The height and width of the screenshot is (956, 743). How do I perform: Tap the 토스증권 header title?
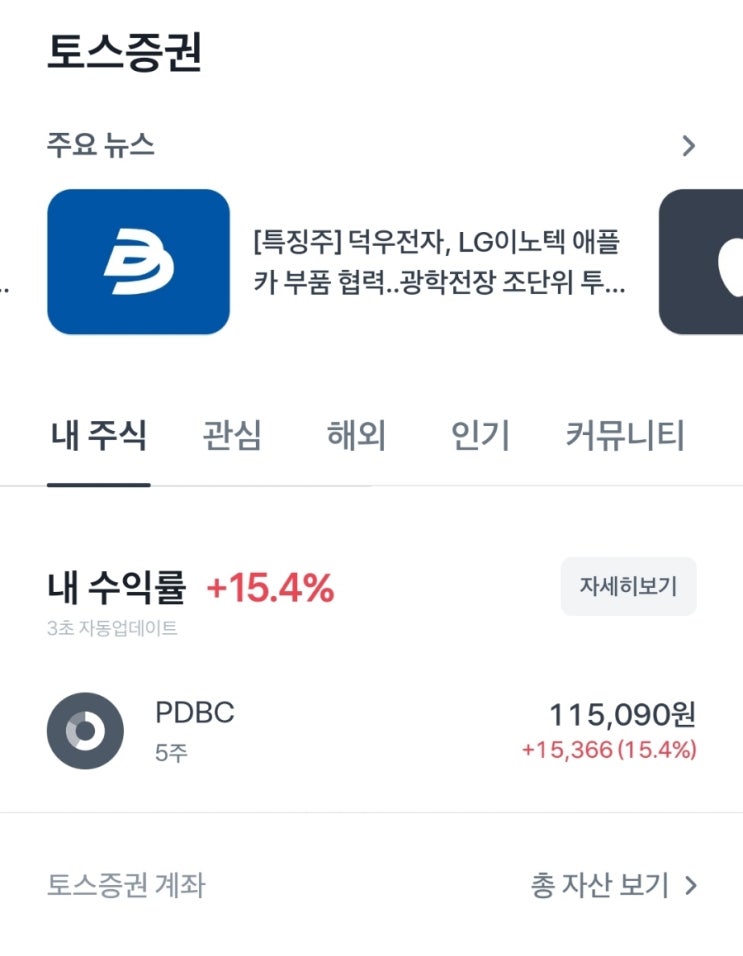124,53
